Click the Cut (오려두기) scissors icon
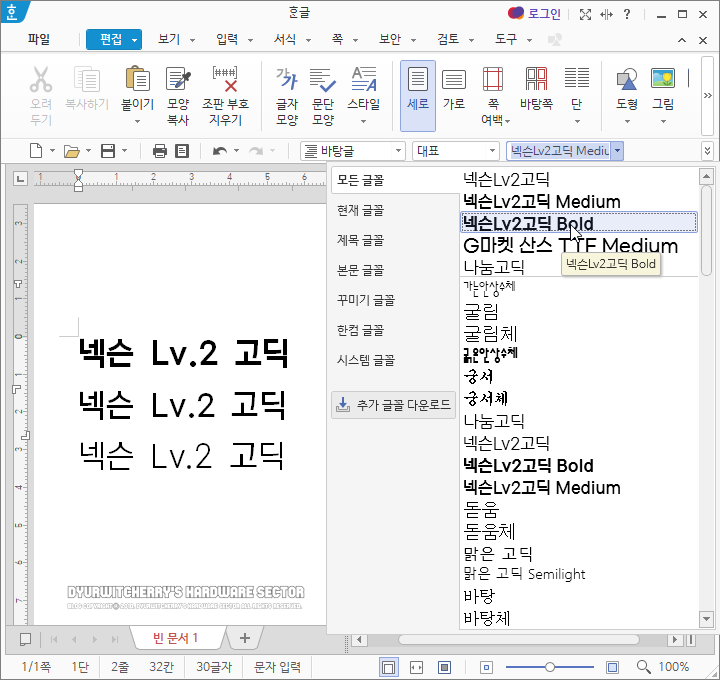Image resolution: width=720 pixels, height=680 pixels. coord(41,79)
